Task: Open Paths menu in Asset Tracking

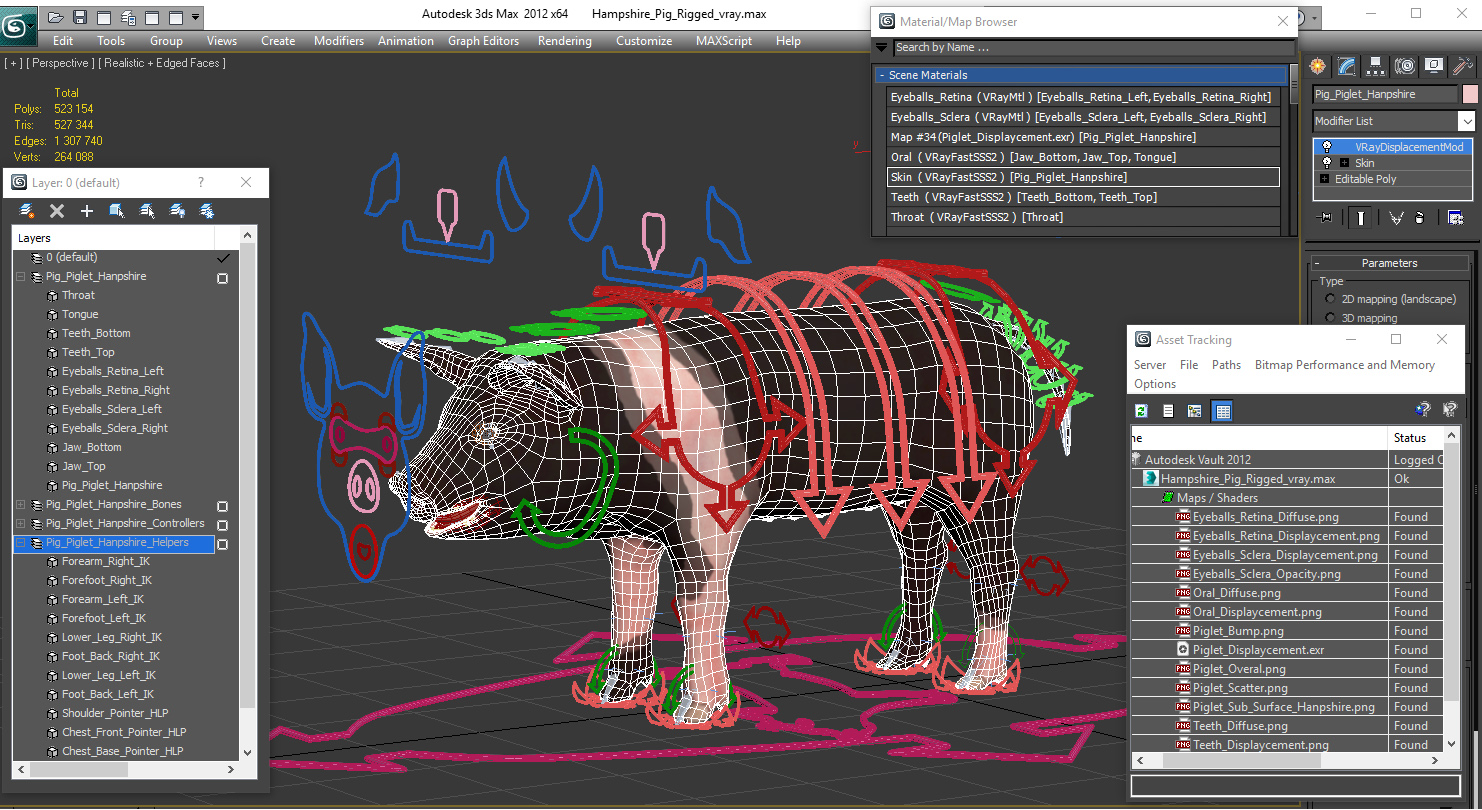Action: 1226,365
